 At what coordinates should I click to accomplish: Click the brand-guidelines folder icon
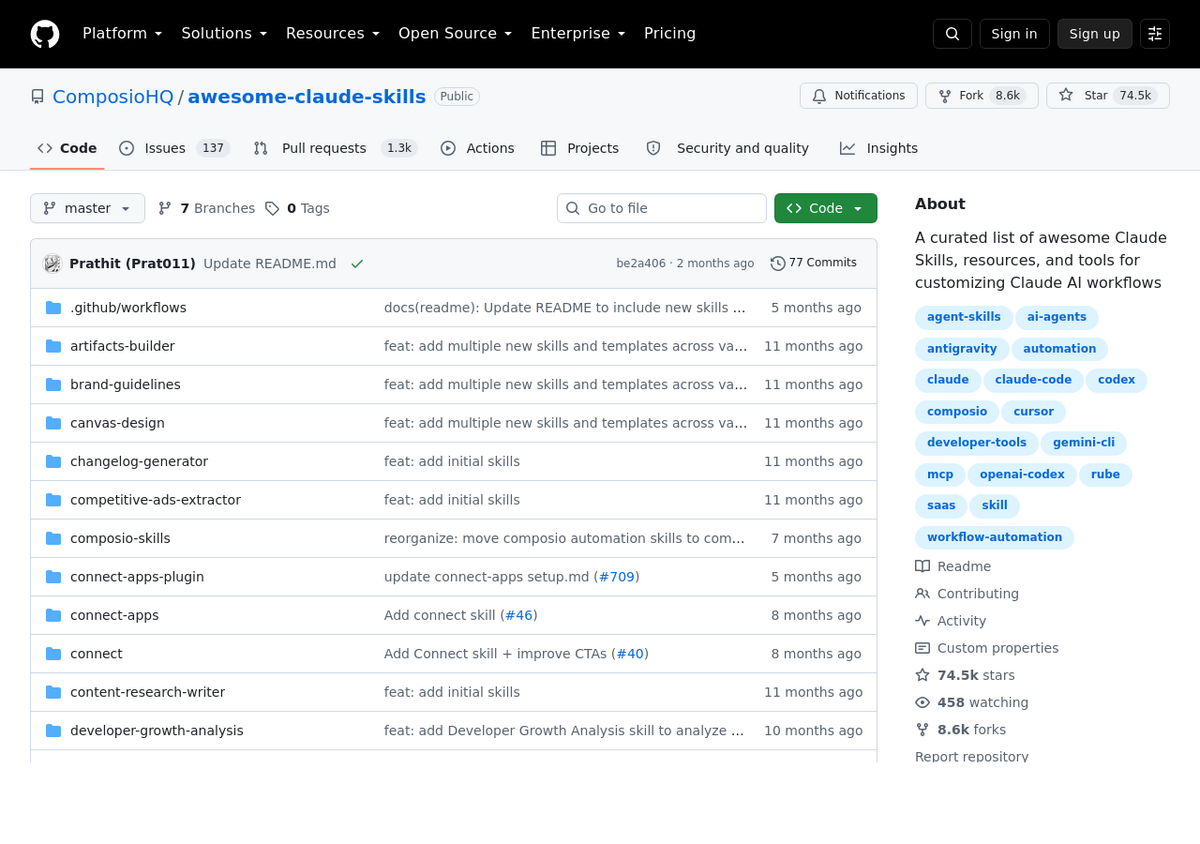[53, 385]
